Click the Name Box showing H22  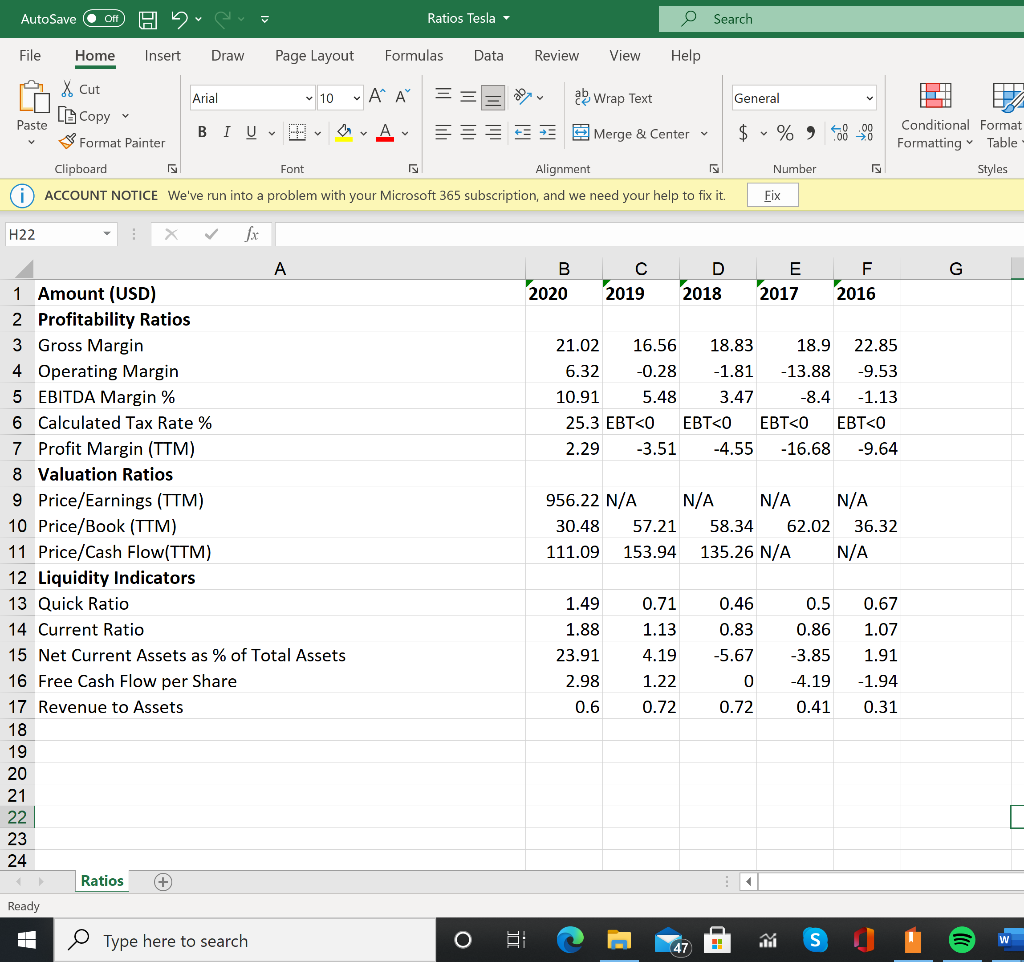(x=50, y=234)
